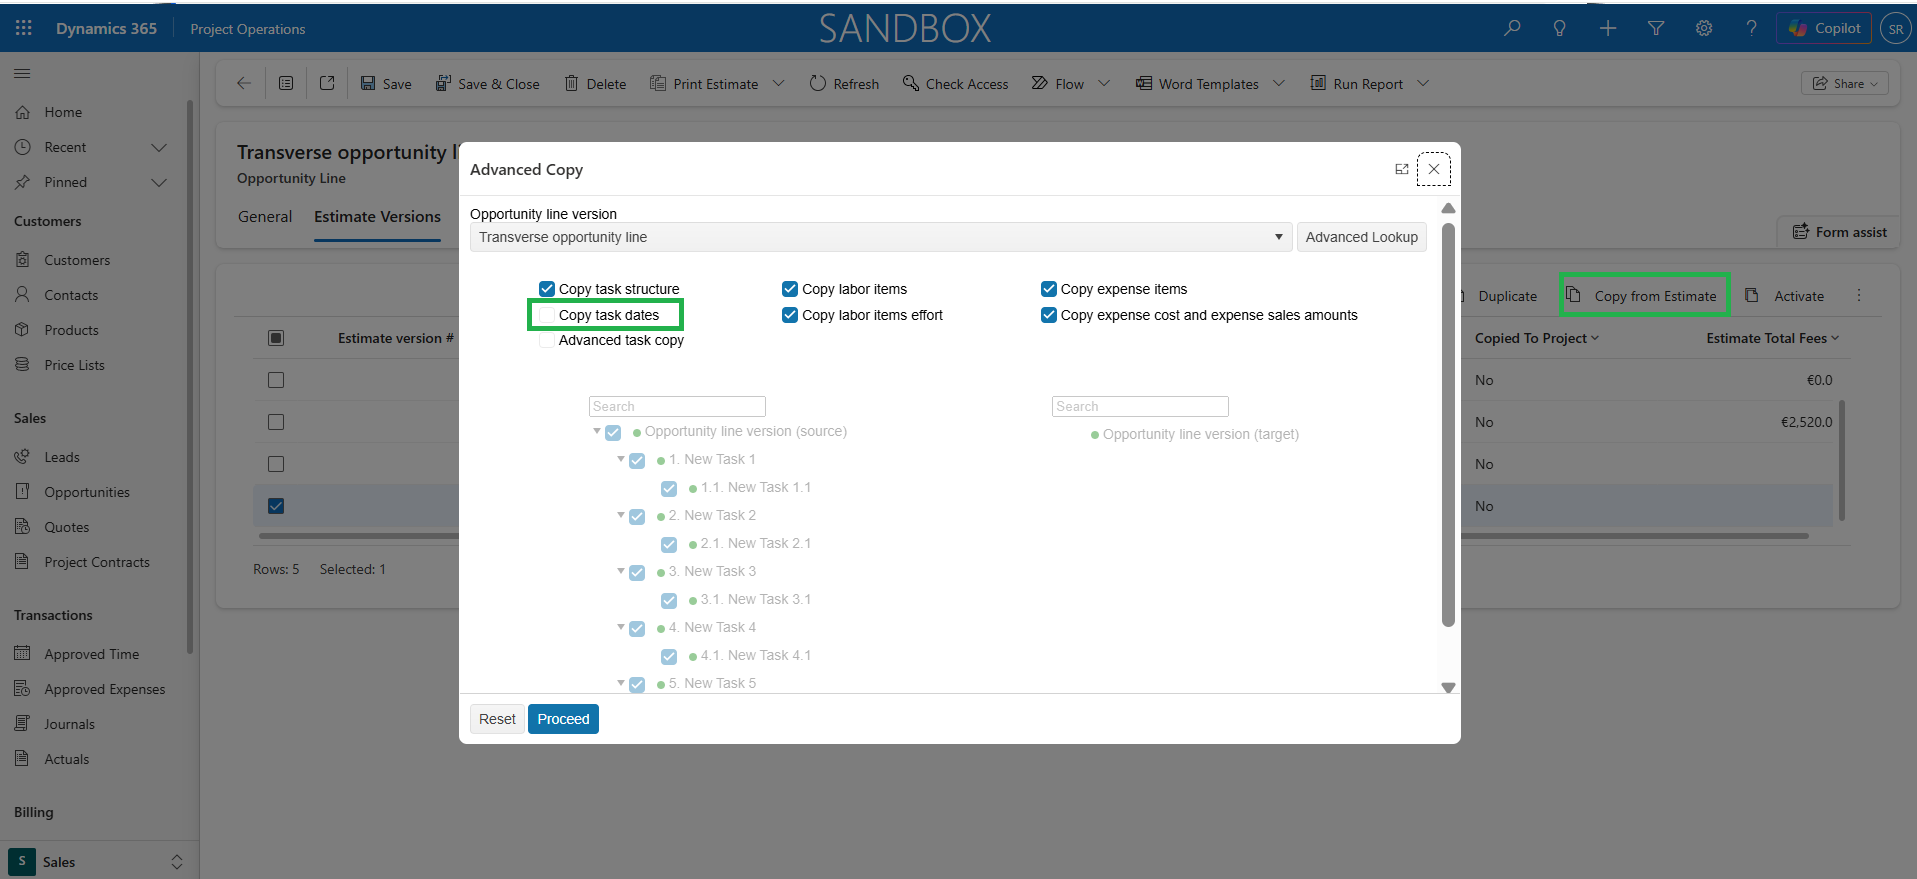1917x879 pixels.
Task: Click the advanced filter funnel icon
Action: [x=1656, y=28]
